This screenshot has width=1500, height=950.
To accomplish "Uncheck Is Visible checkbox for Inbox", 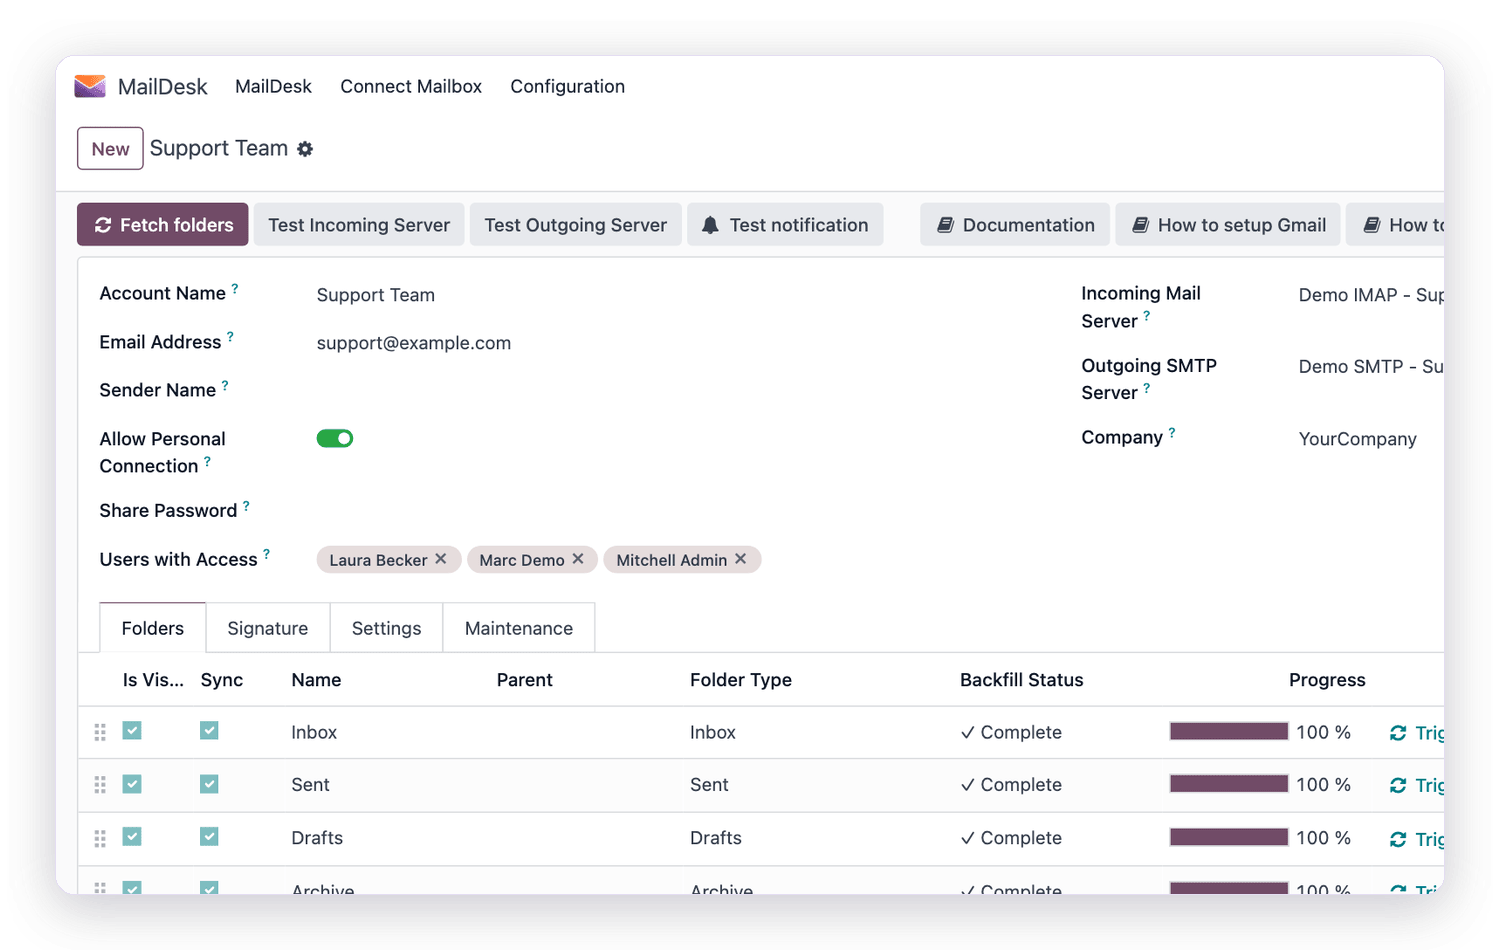I will 132,731.
